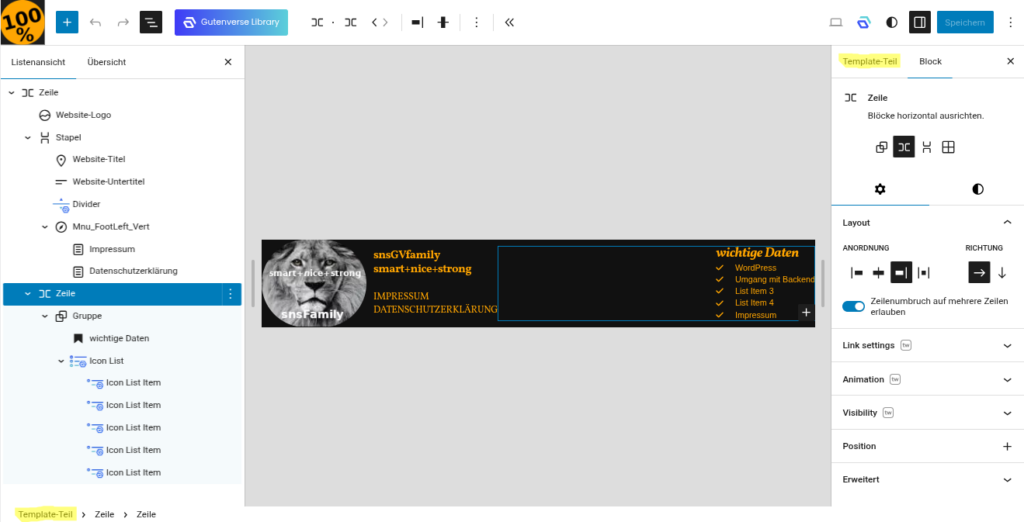1024x522 pixels.
Task: Expand the Animation panel
Action: pyautogui.click(x=927, y=380)
